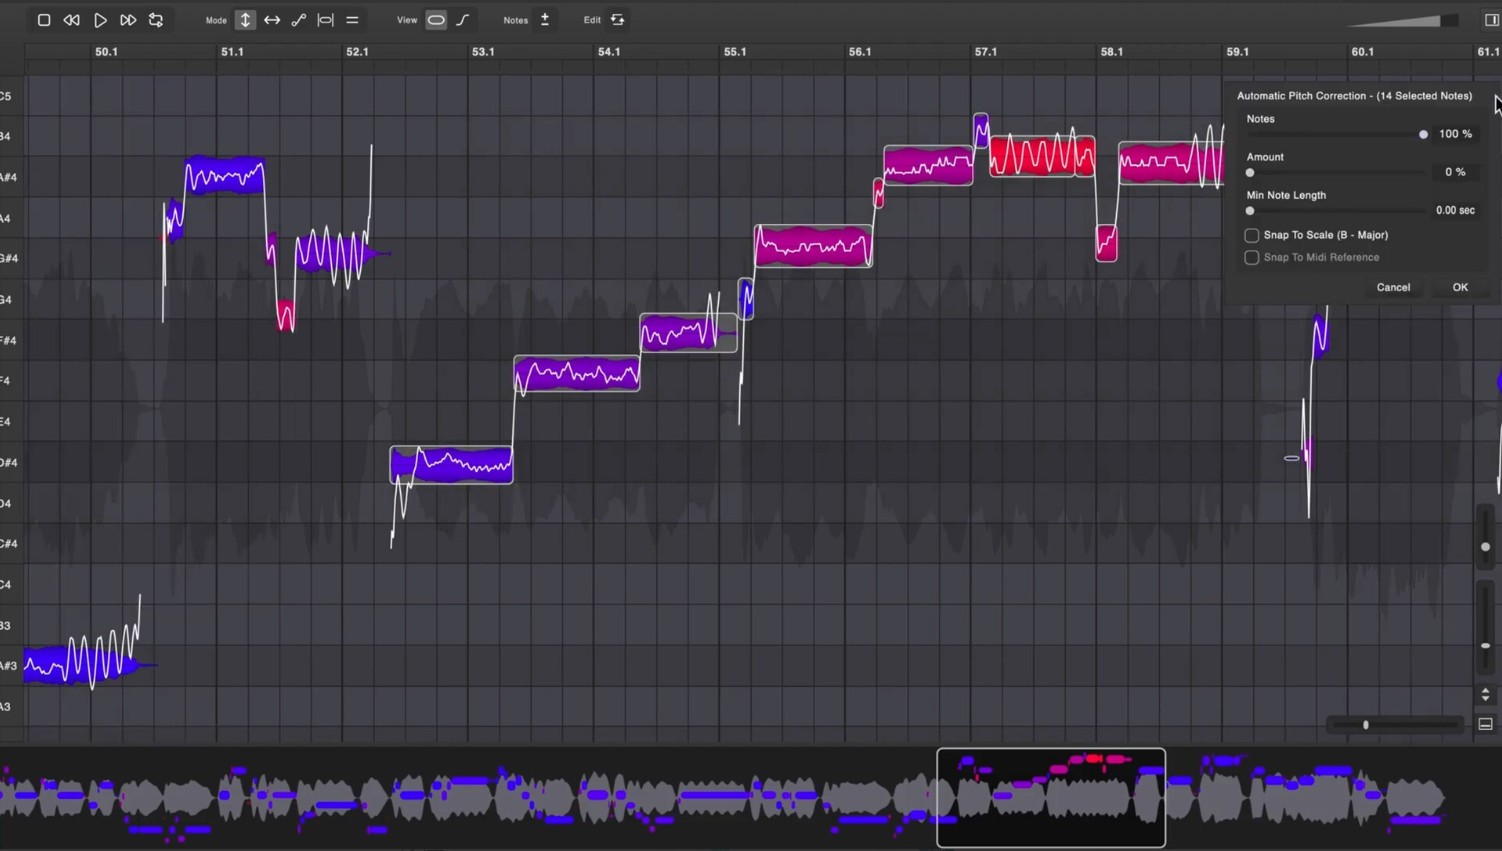This screenshot has height=851, width=1502.
Task: Open the Notes options next to the plus-minus icon
Action: 545,19
